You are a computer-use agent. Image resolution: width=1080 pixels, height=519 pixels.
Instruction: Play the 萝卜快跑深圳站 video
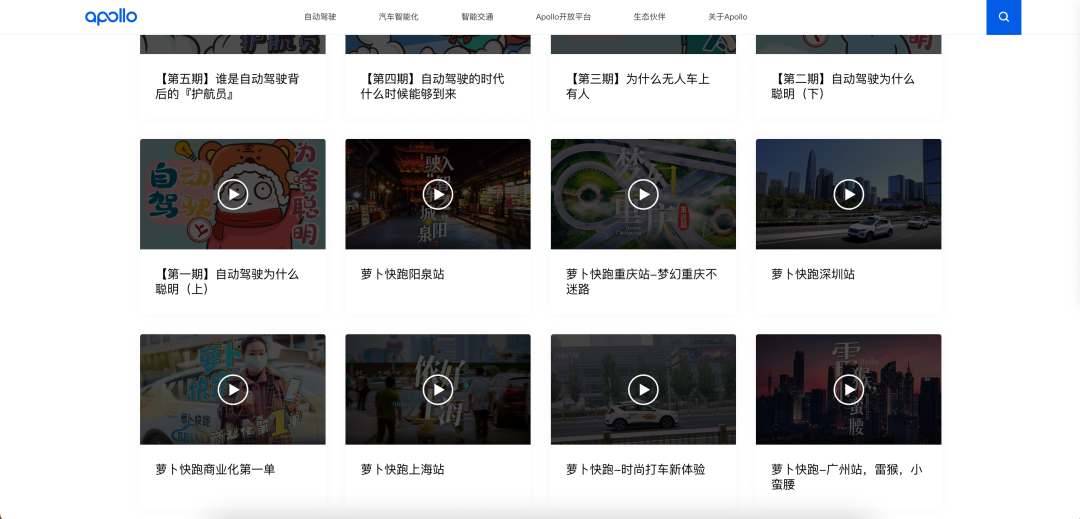[849, 194]
